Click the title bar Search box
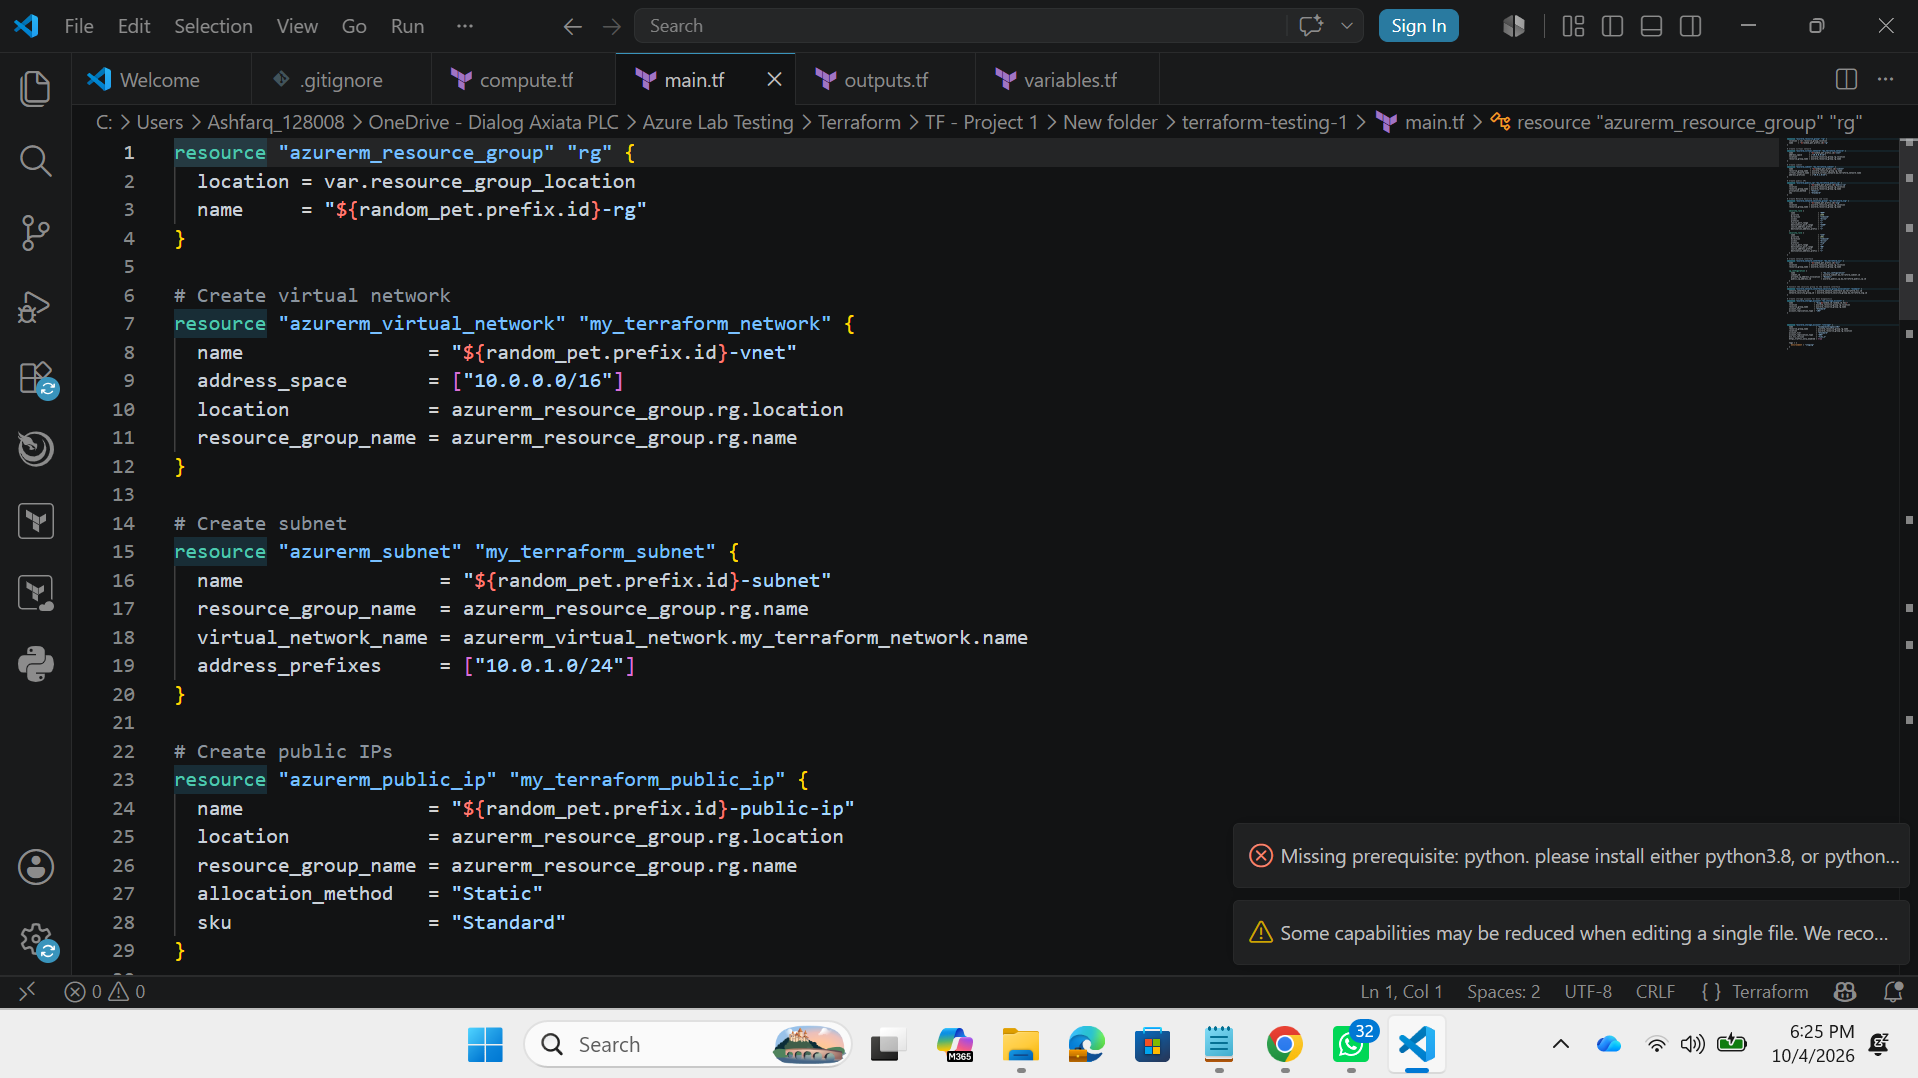The image size is (1918, 1078). click(960, 26)
